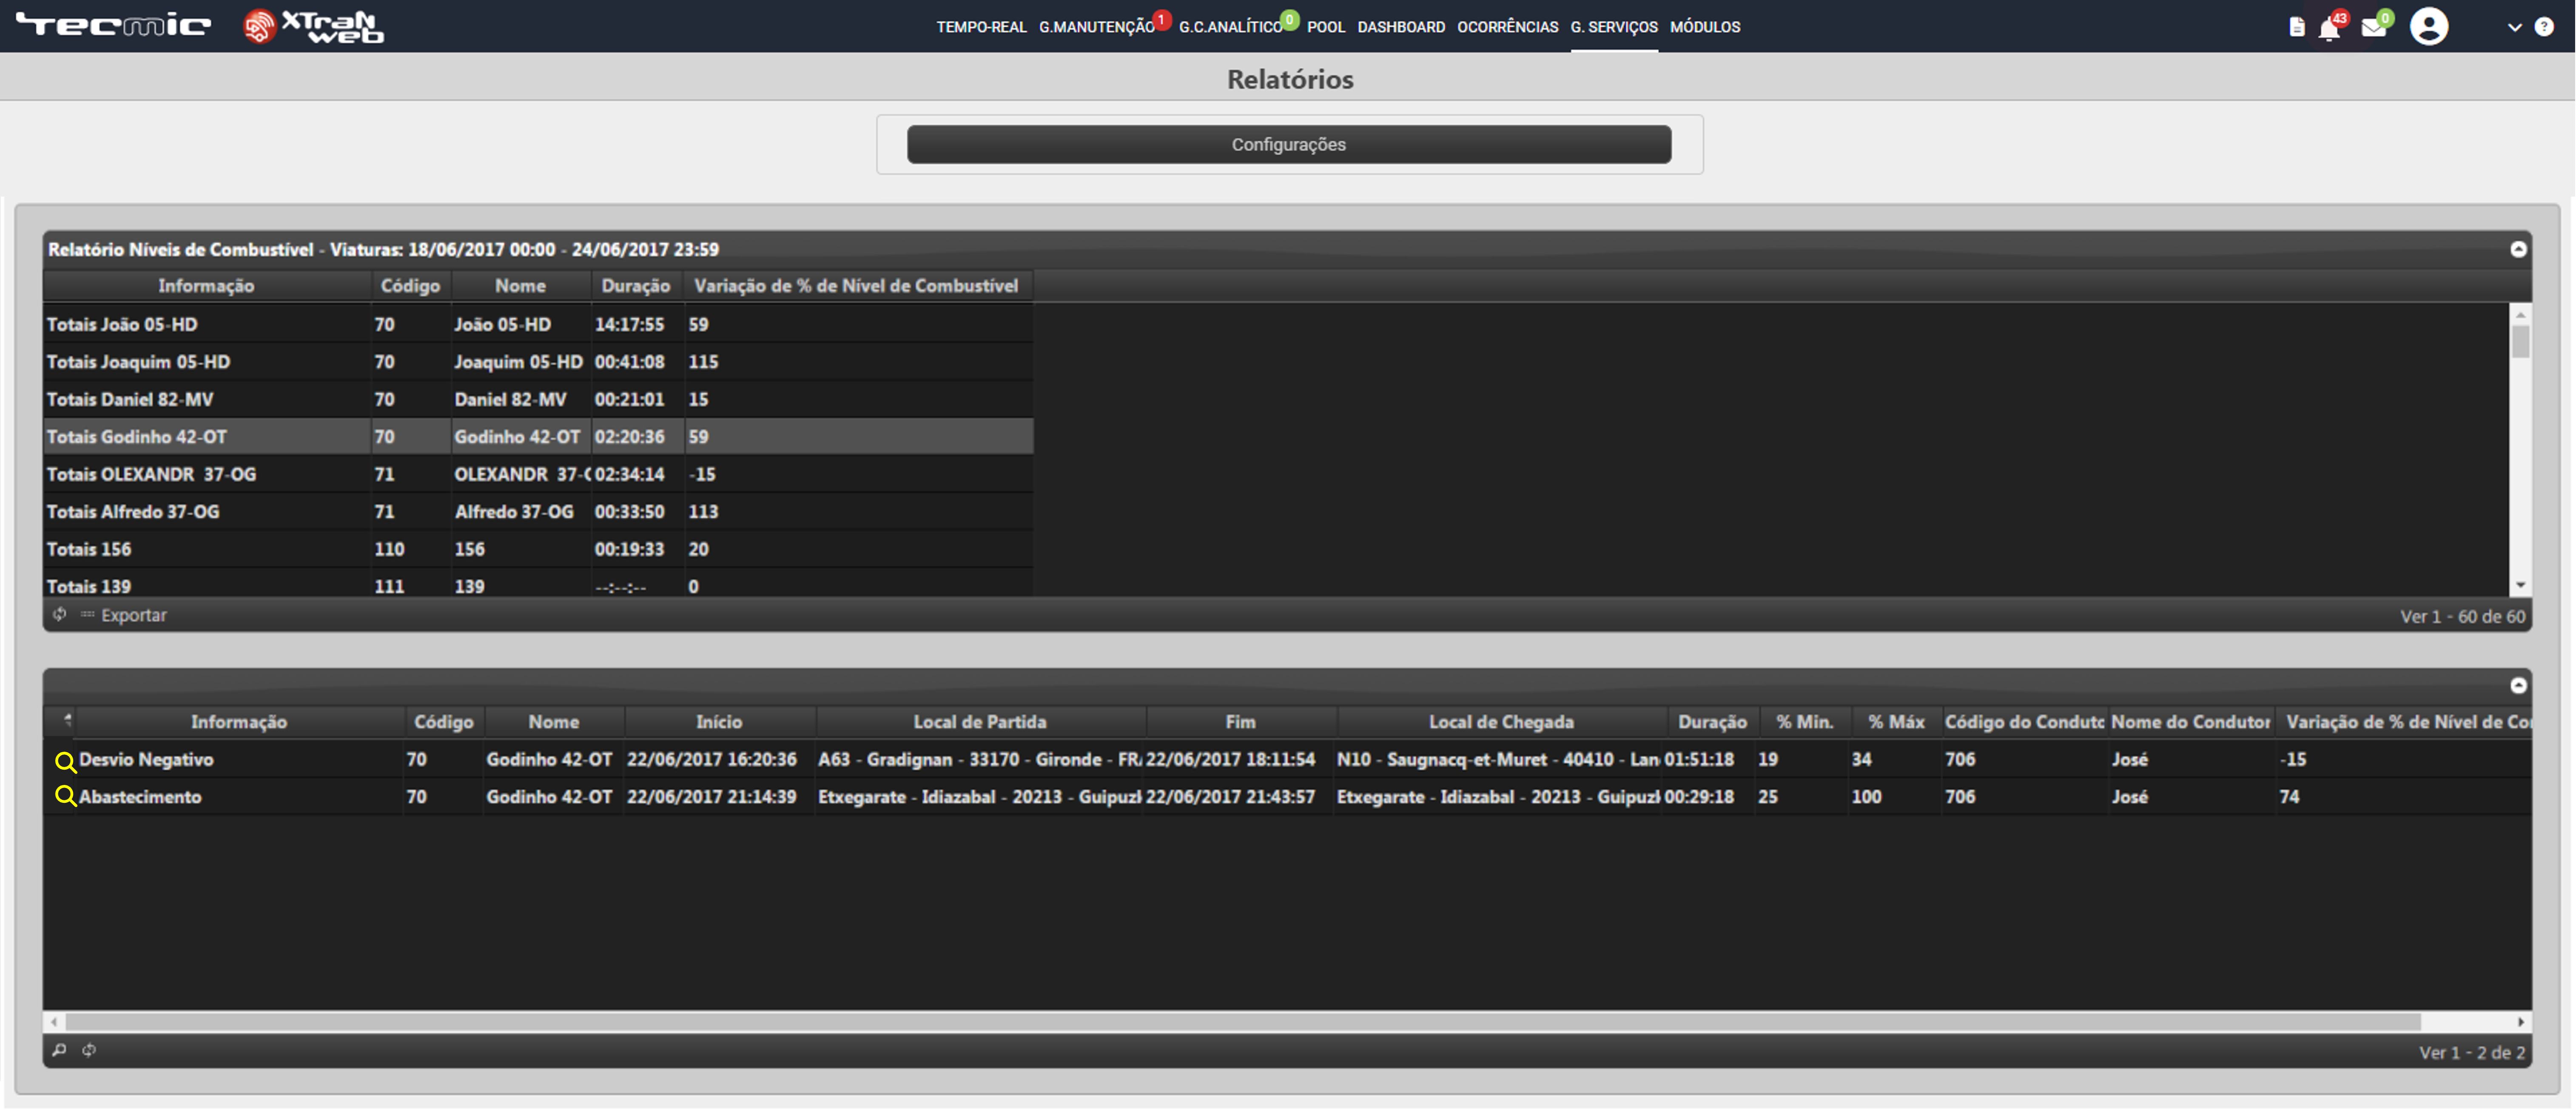2576x1110 pixels.
Task: Sort details grid by Nome do Condutor
Action: point(2191,722)
